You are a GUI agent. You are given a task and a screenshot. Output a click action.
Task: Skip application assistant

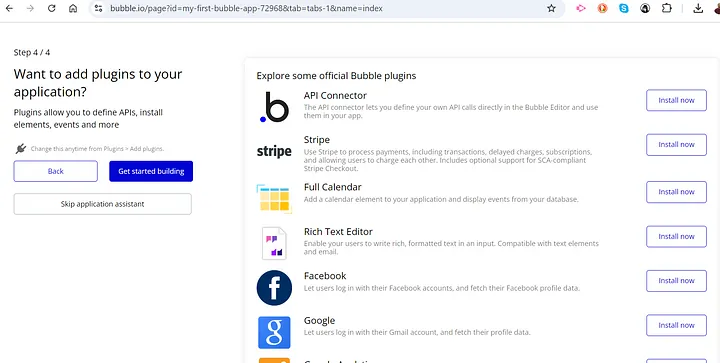[102, 204]
